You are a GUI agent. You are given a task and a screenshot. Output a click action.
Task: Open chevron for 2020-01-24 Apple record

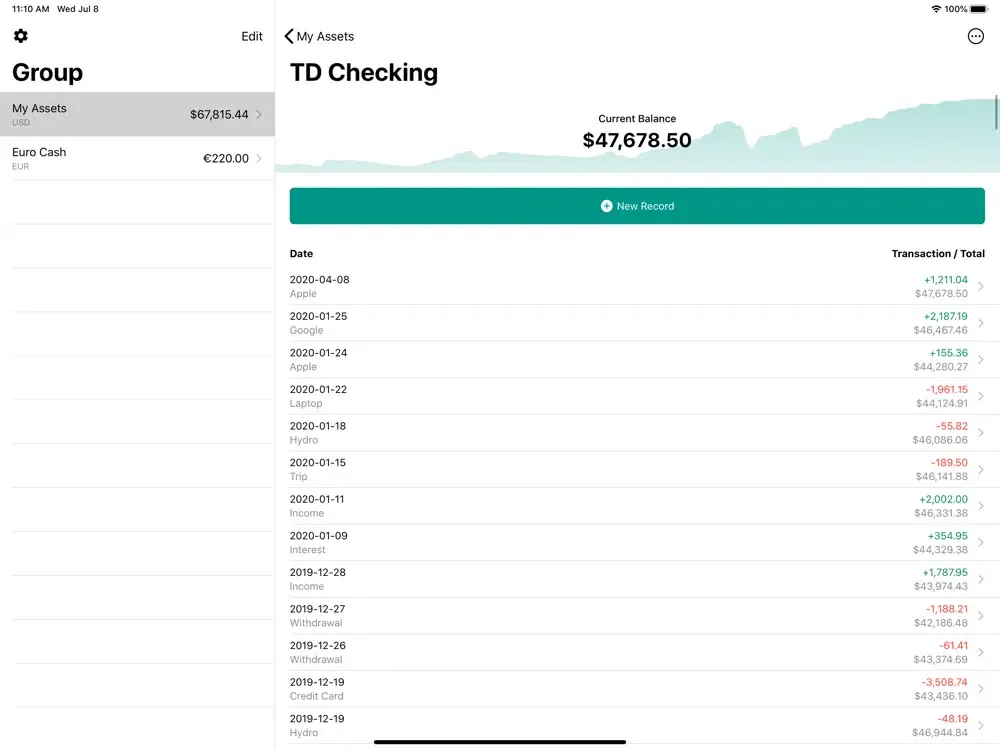pos(981,360)
